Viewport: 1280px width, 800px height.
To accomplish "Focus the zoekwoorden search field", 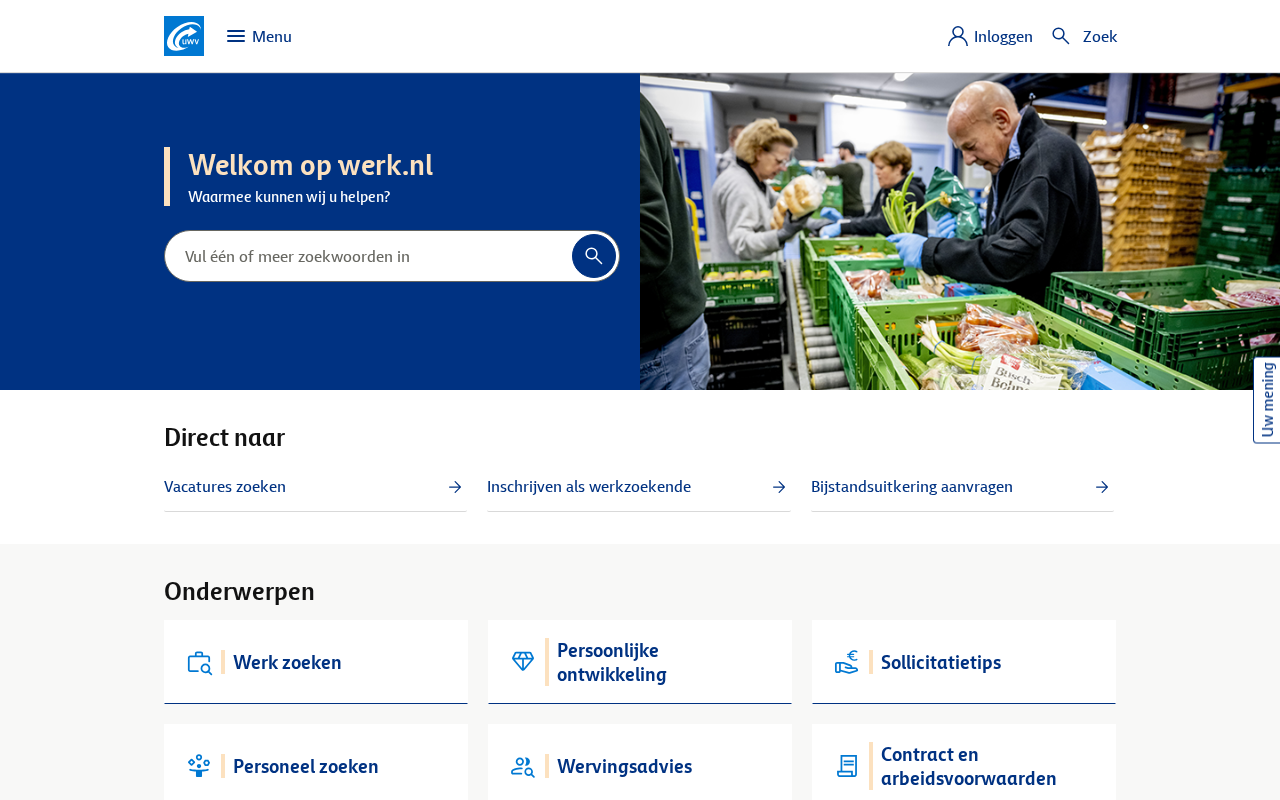I will (368, 256).
